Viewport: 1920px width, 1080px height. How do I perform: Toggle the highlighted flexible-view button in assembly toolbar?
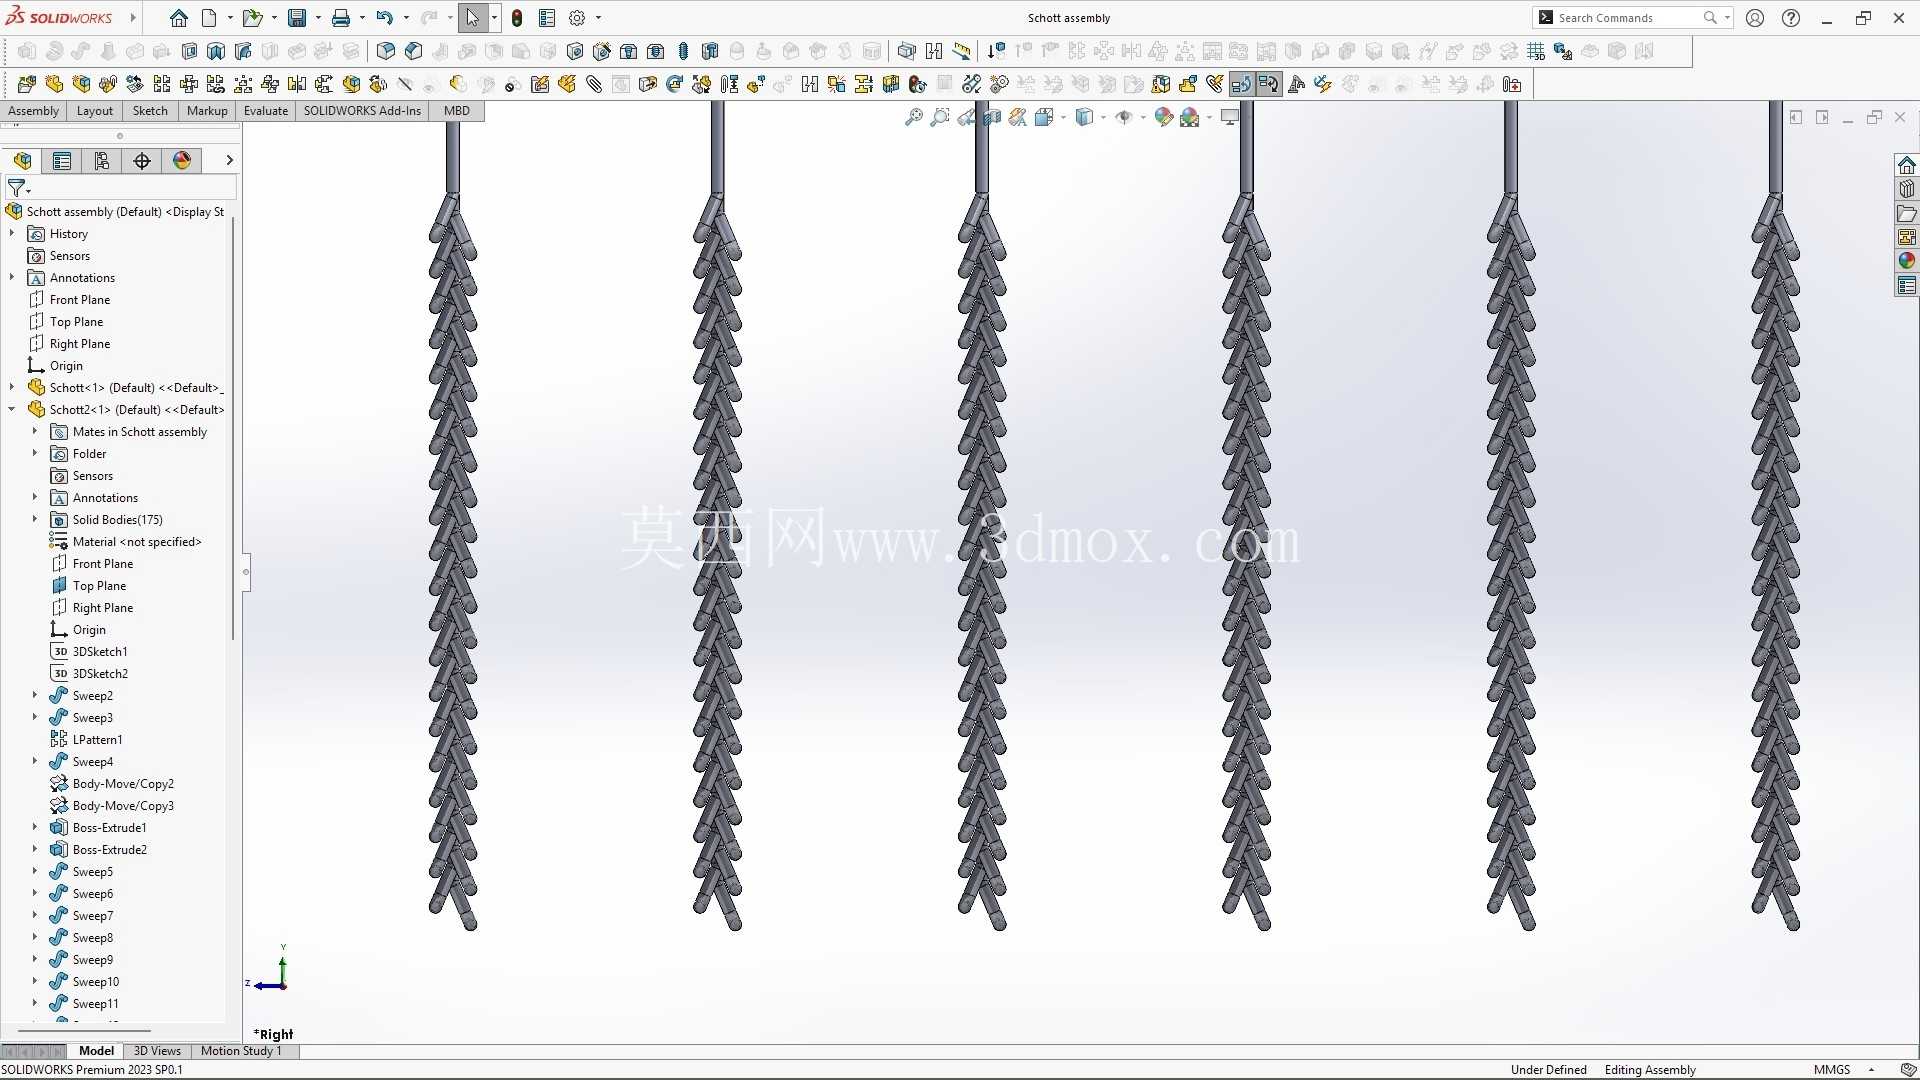pos(1241,85)
